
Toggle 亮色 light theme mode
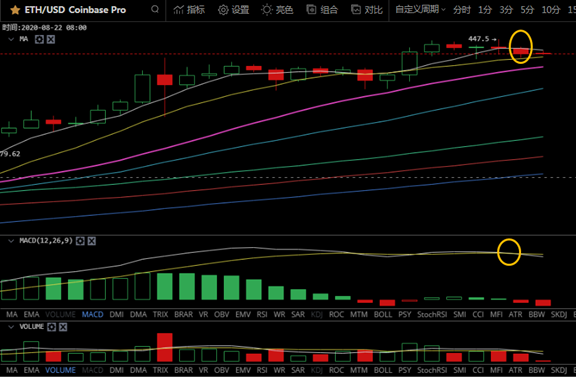pos(277,10)
